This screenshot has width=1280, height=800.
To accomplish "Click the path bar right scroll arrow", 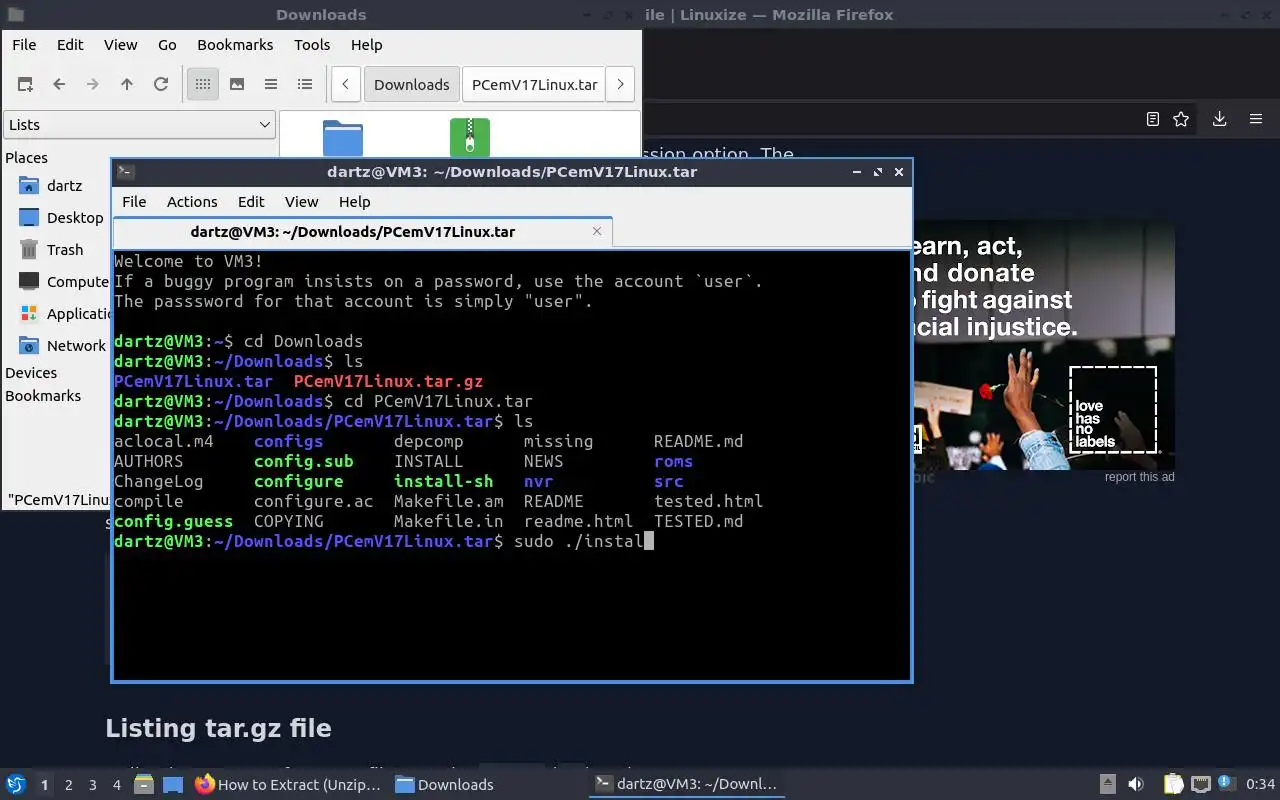I will pyautogui.click(x=620, y=84).
